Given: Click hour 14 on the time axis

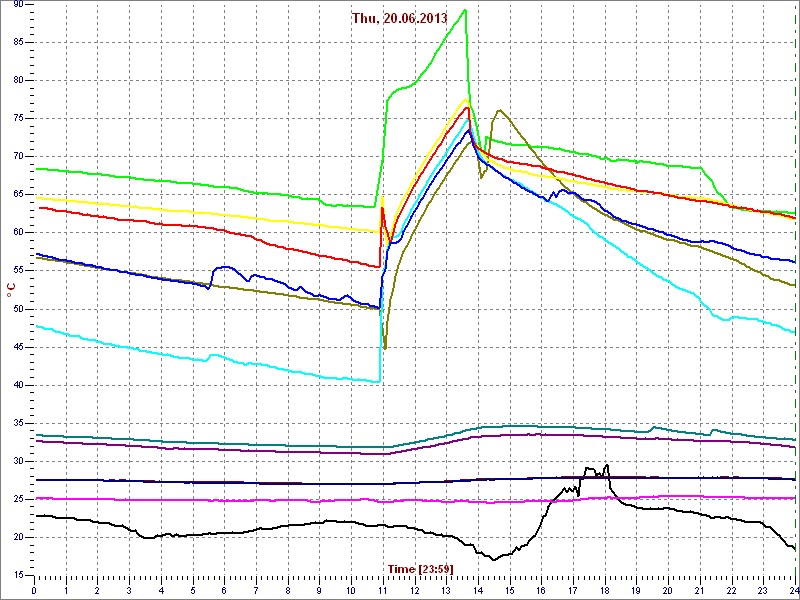Looking at the screenshot, I should 478,590.
